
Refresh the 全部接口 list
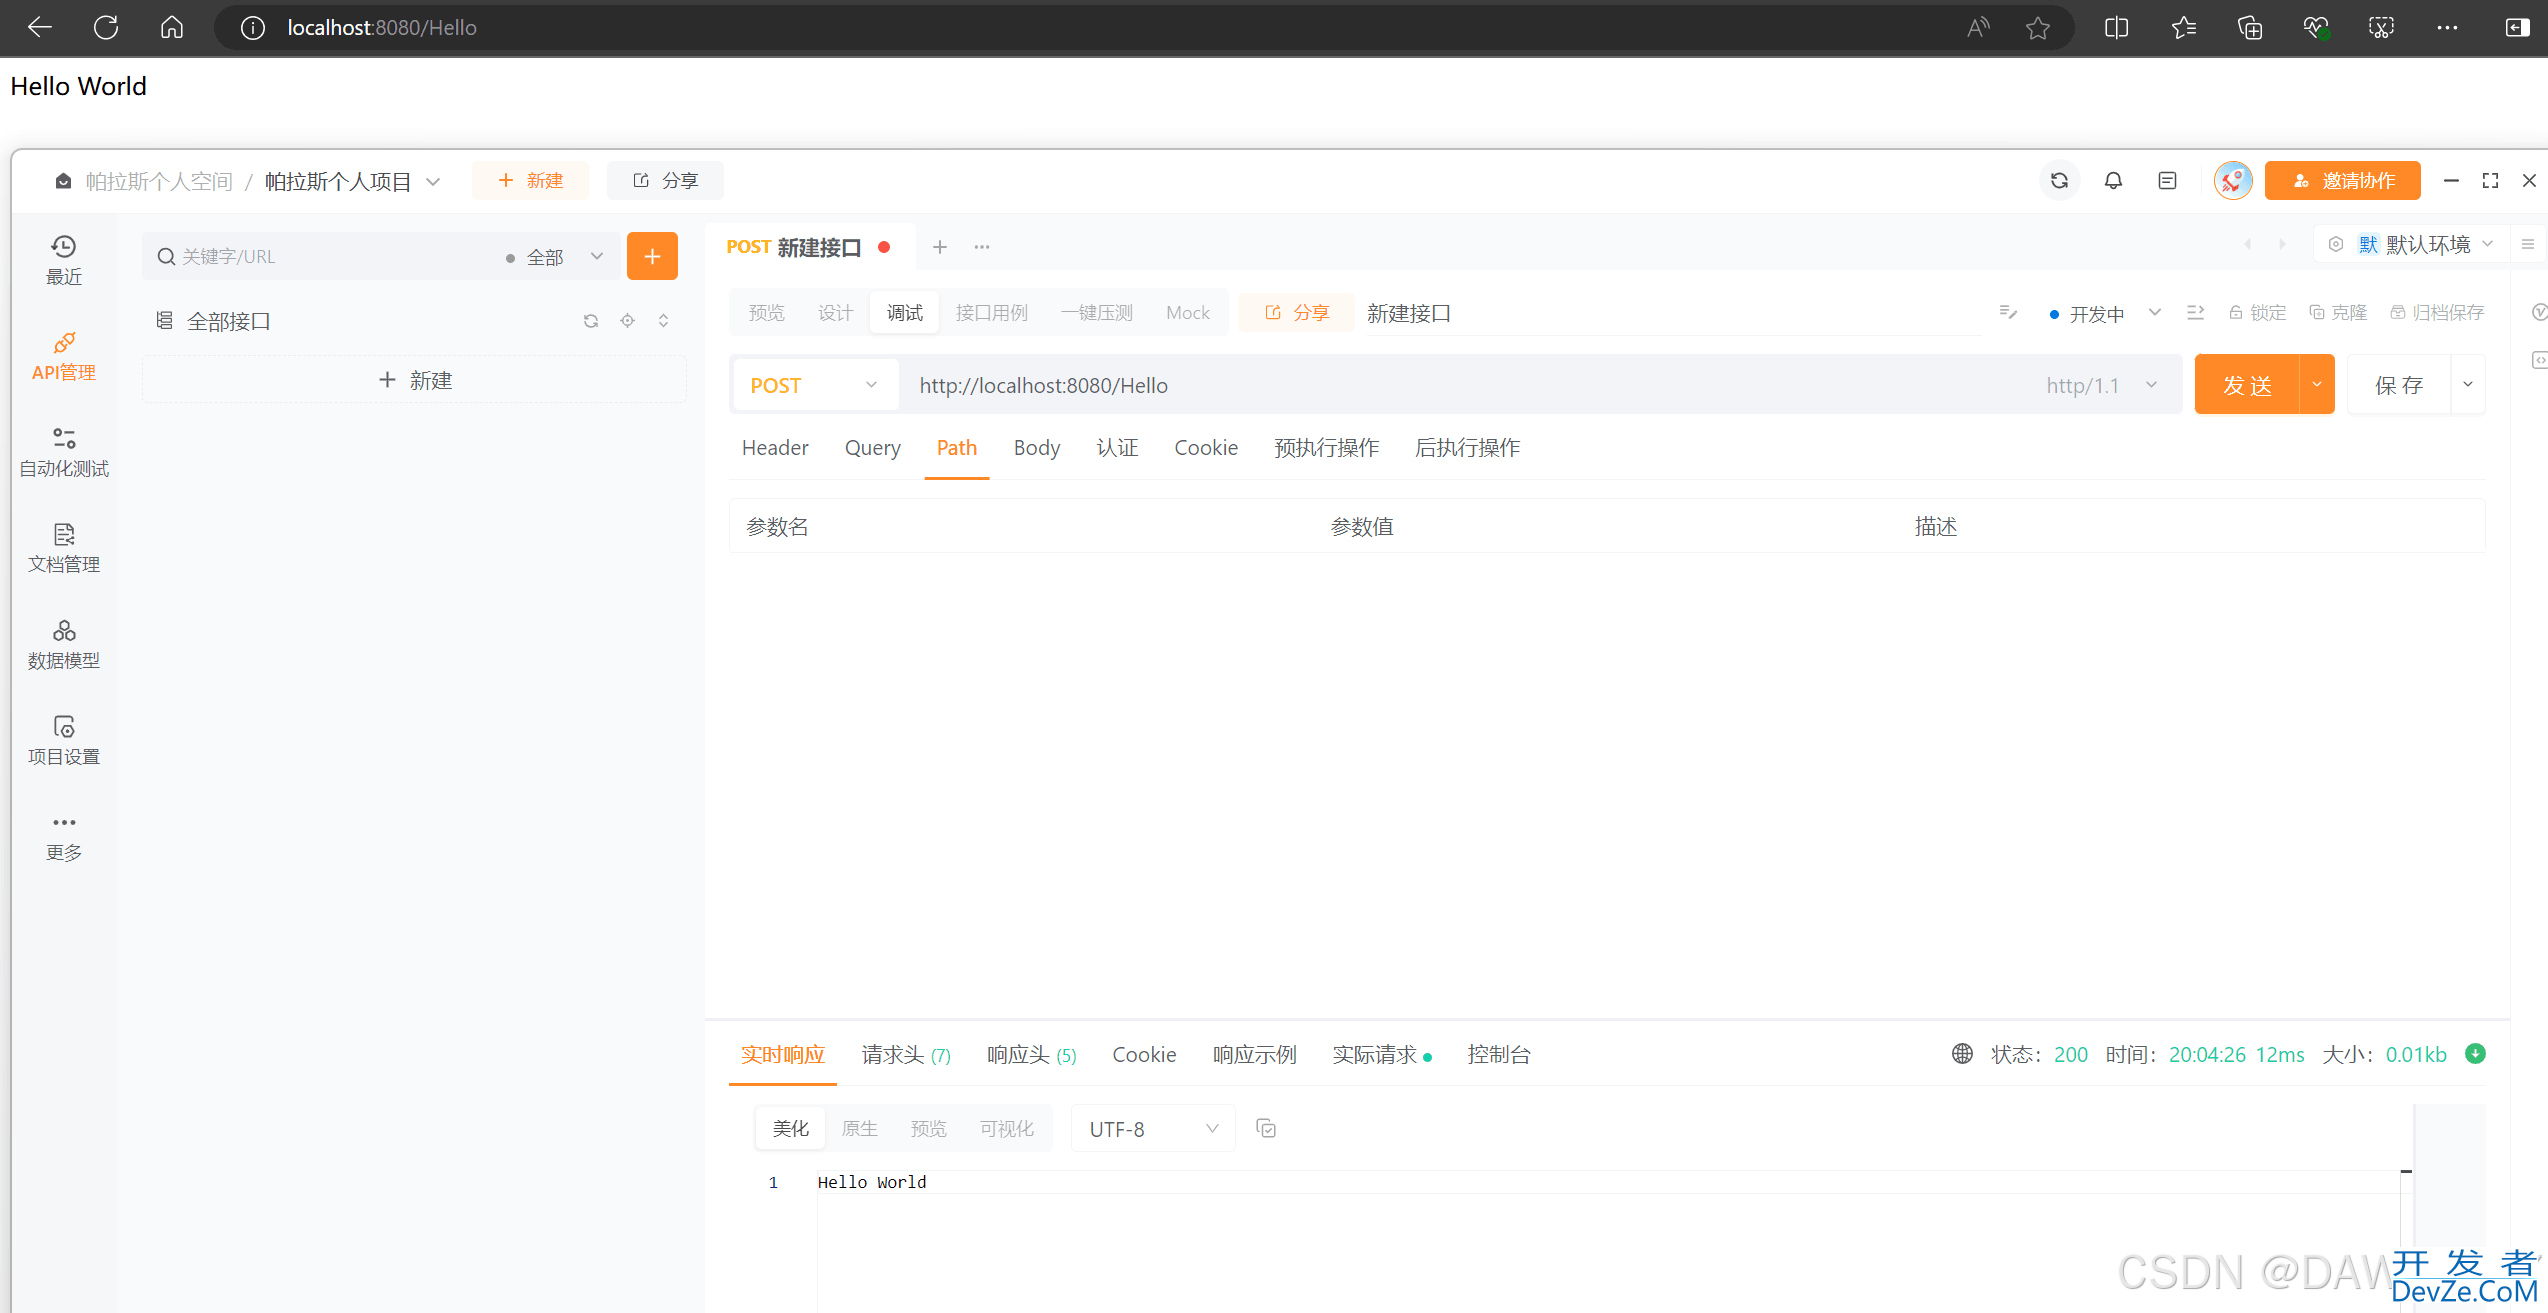(x=591, y=321)
